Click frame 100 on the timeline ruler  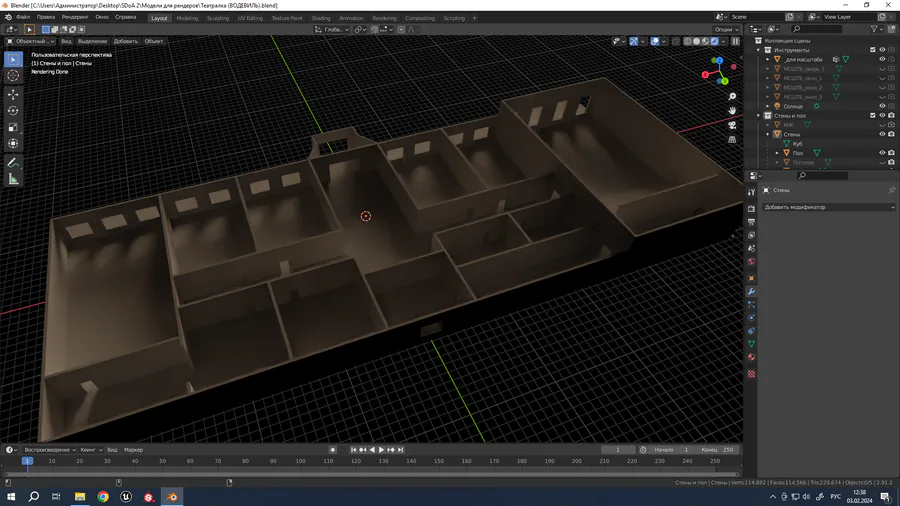point(301,461)
